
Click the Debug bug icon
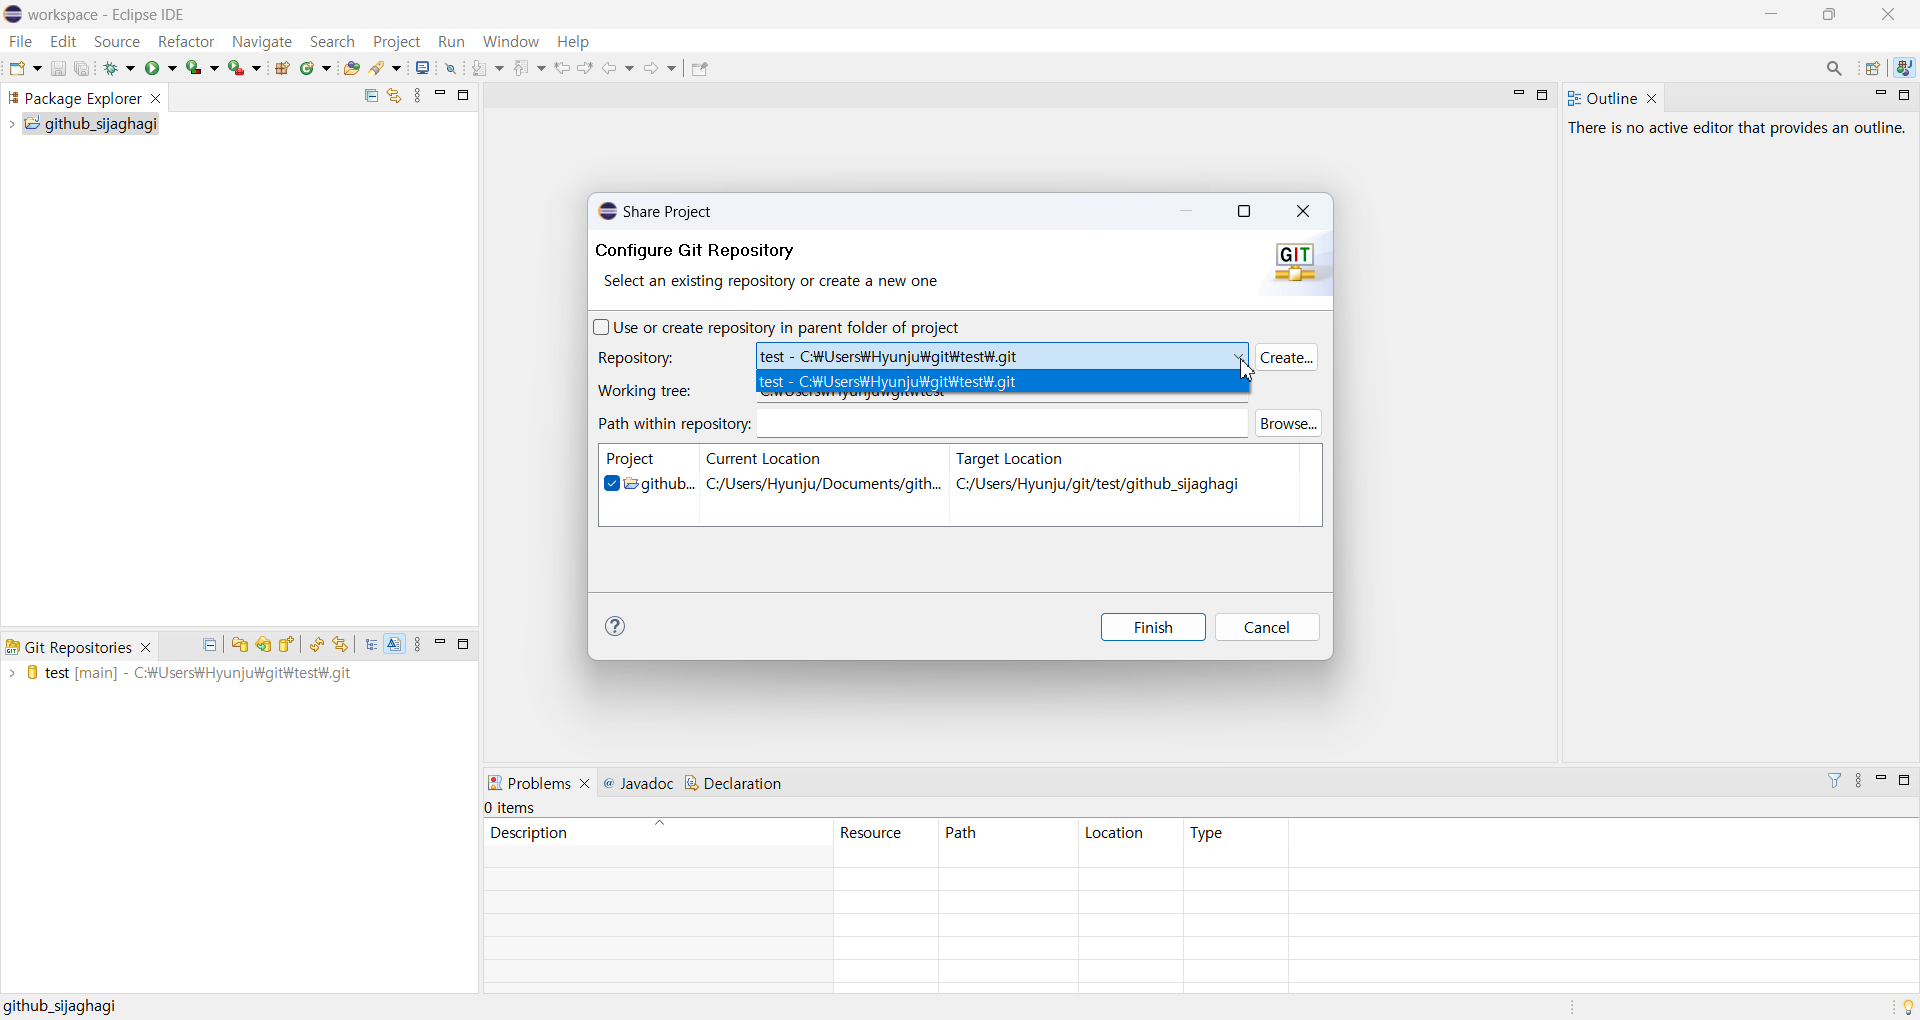coord(113,68)
